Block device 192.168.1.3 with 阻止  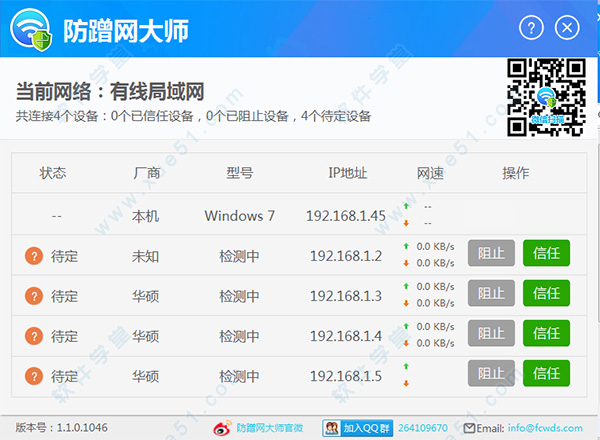(x=491, y=293)
